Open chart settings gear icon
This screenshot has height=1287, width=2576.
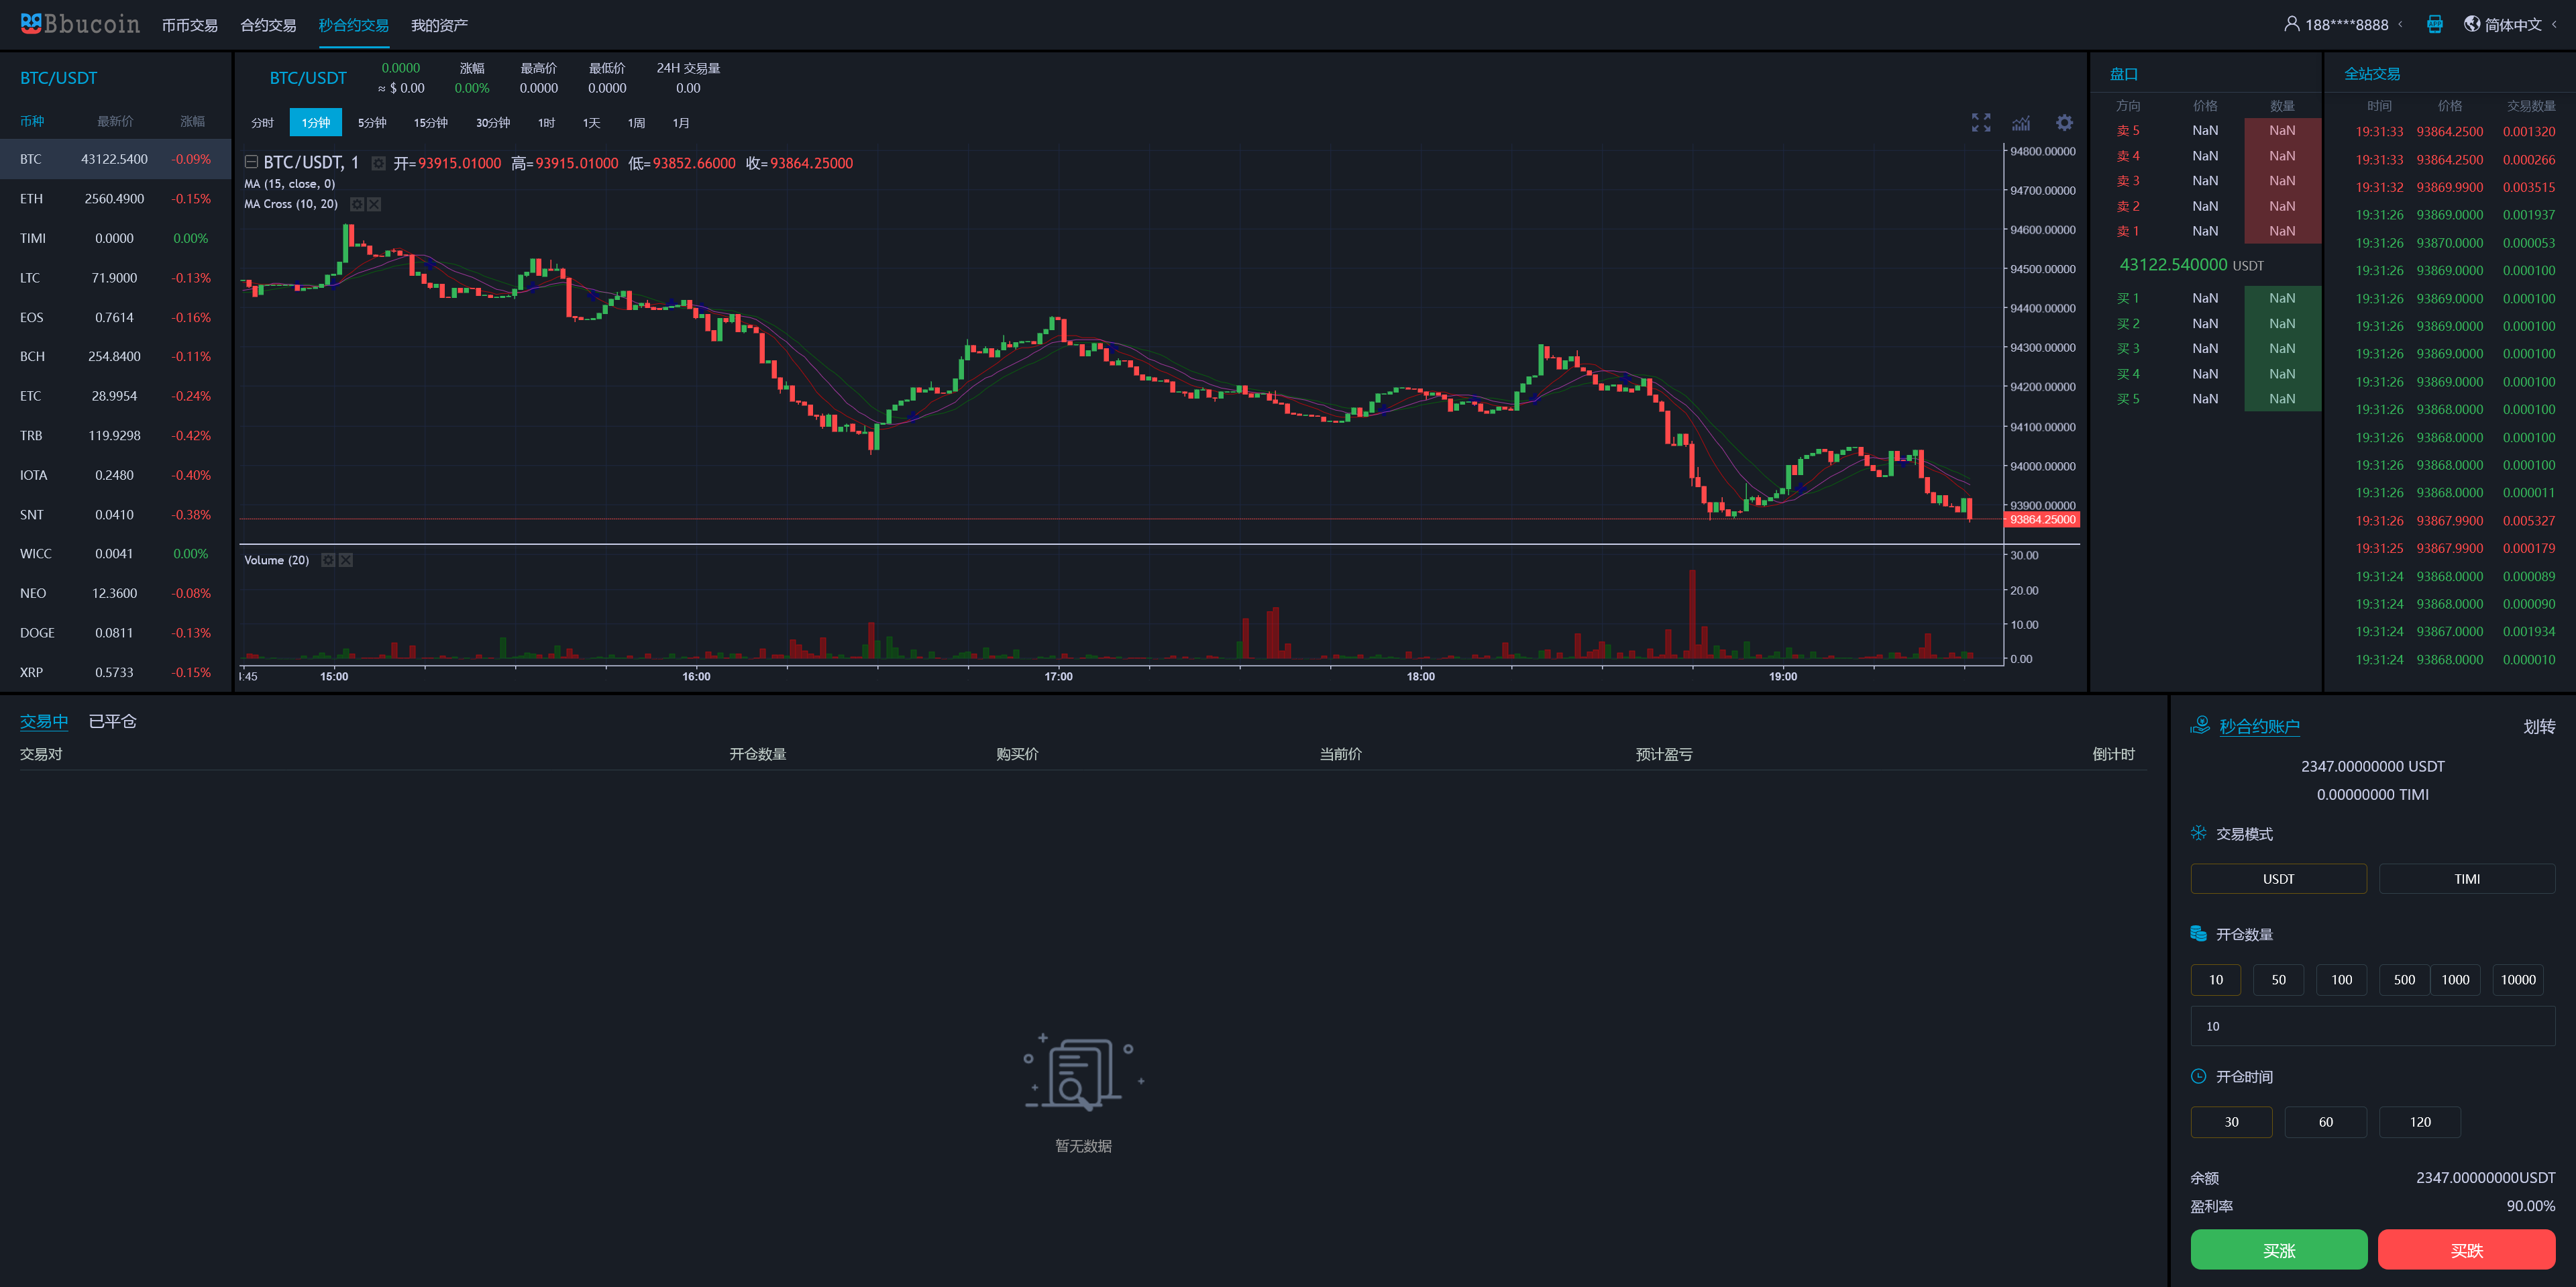[x=2064, y=122]
